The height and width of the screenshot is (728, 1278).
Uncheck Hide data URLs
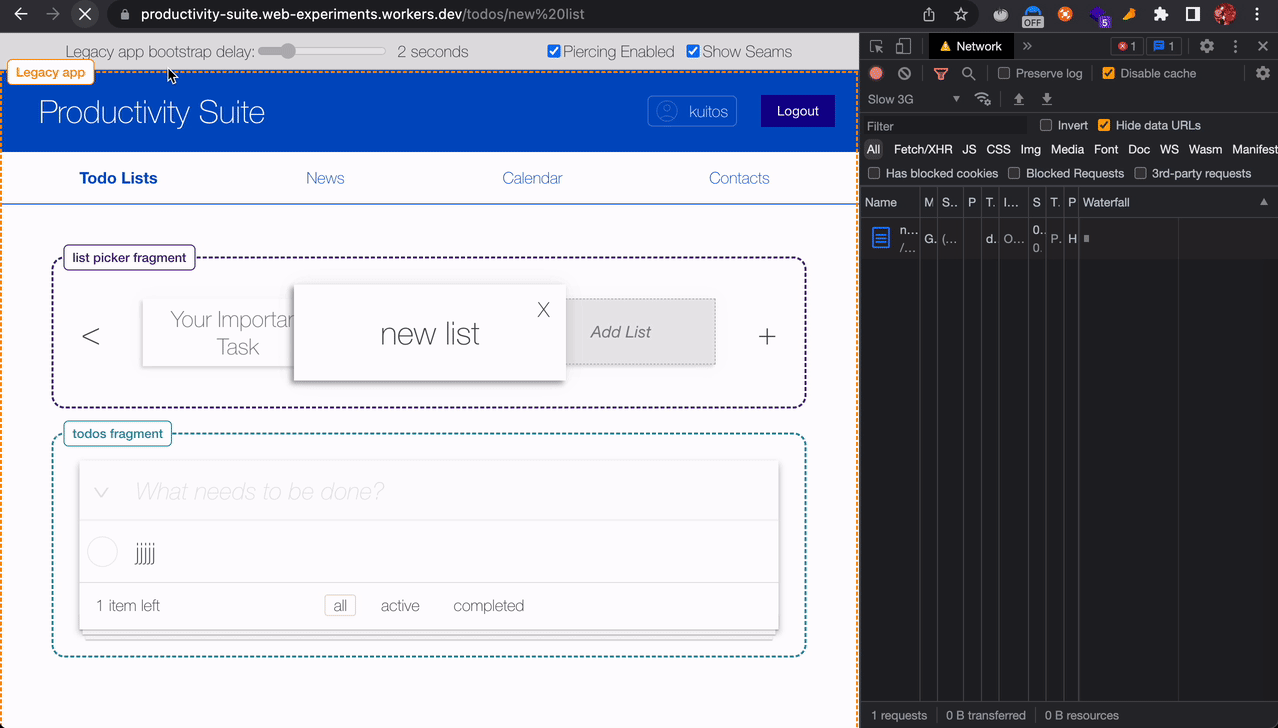[1104, 125]
